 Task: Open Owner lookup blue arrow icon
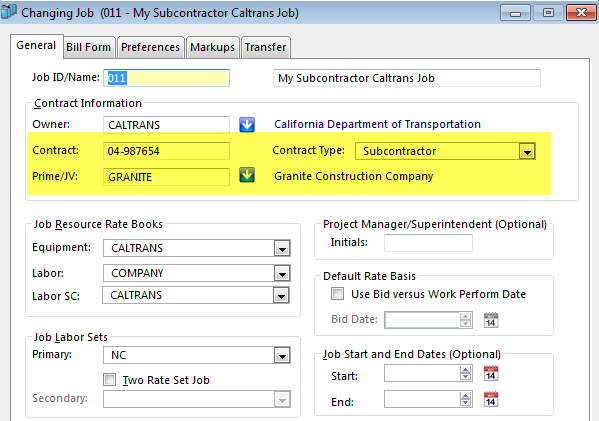click(x=247, y=125)
